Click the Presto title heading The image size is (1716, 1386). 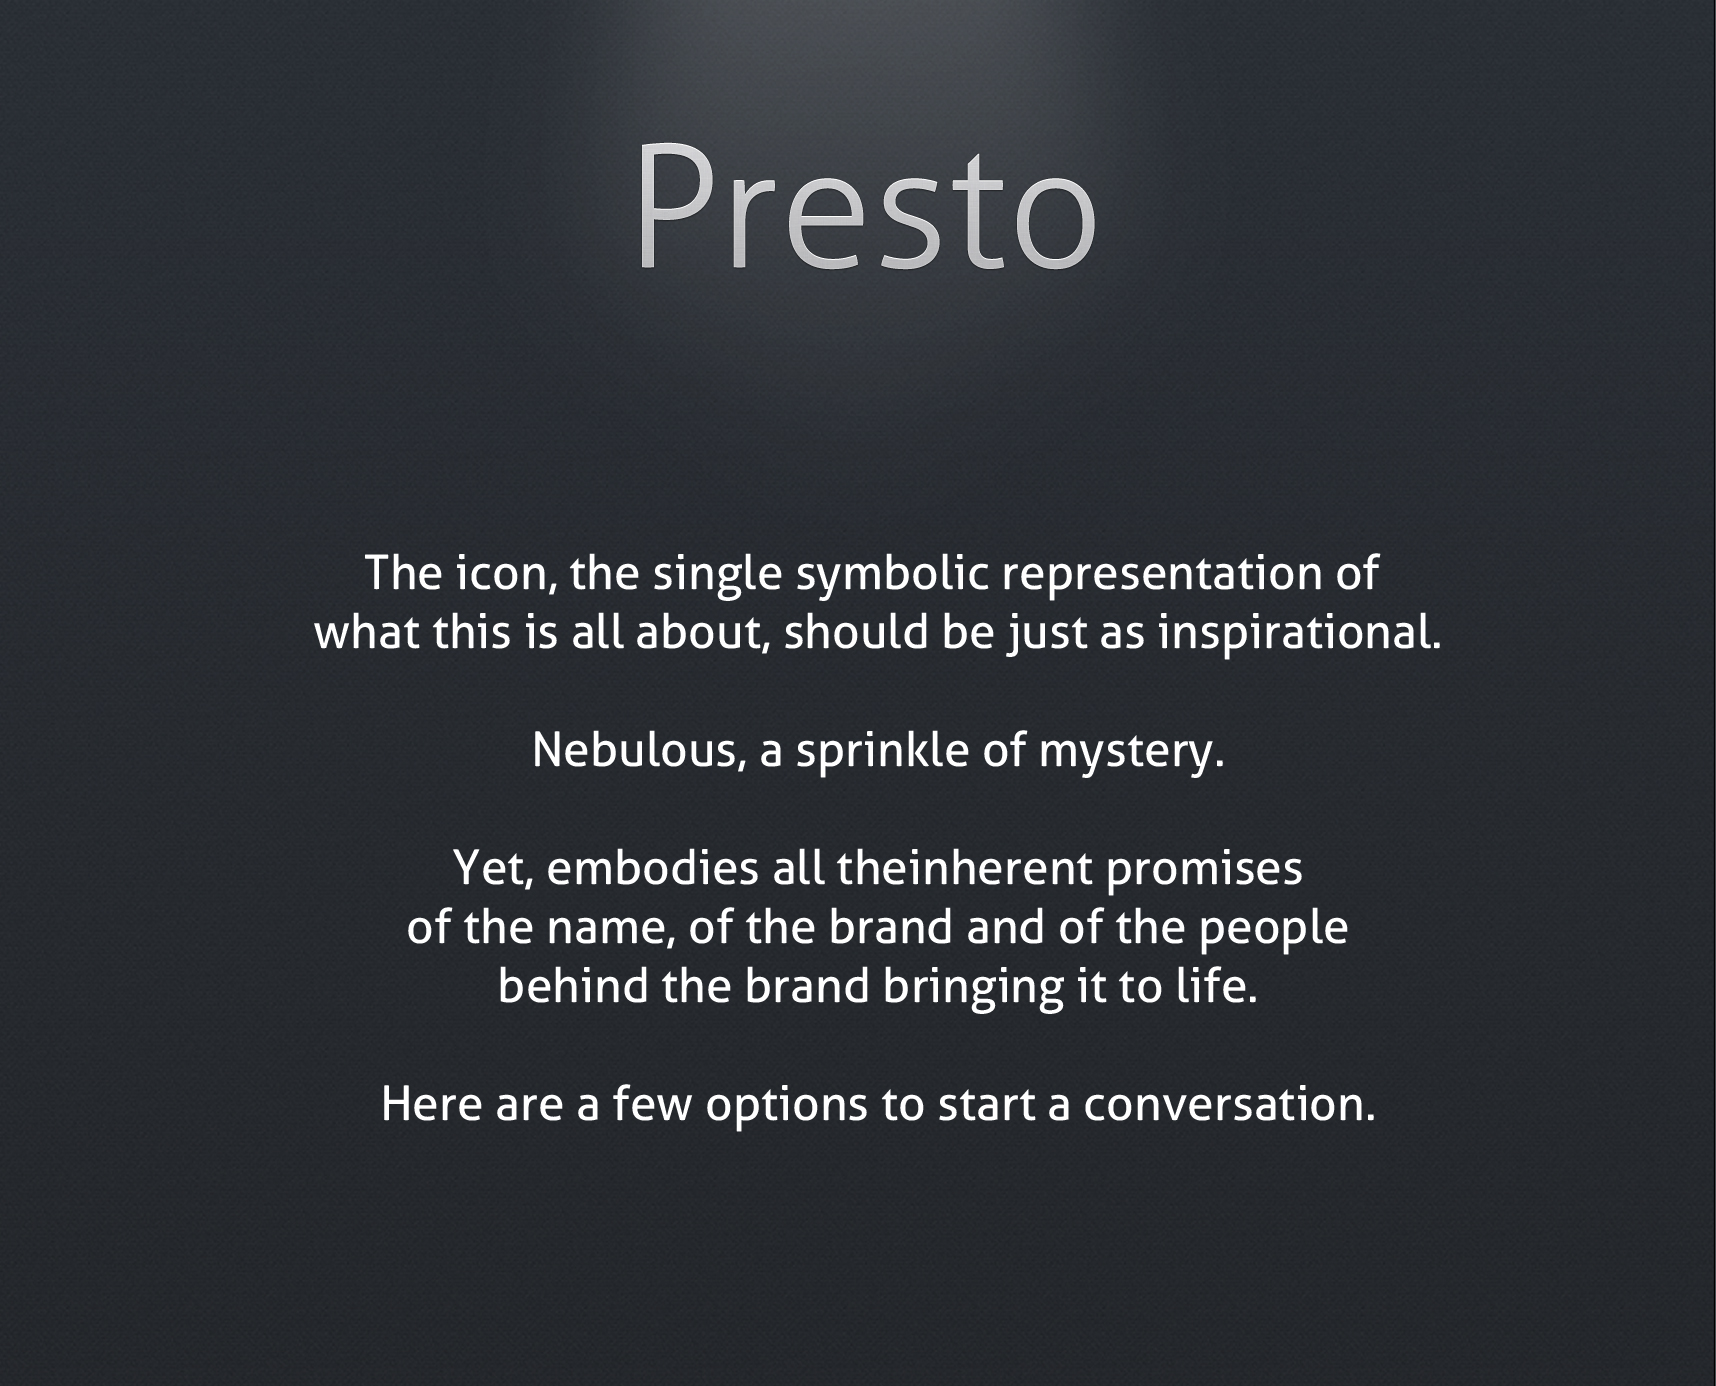pyautogui.click(x=866, y=207)
